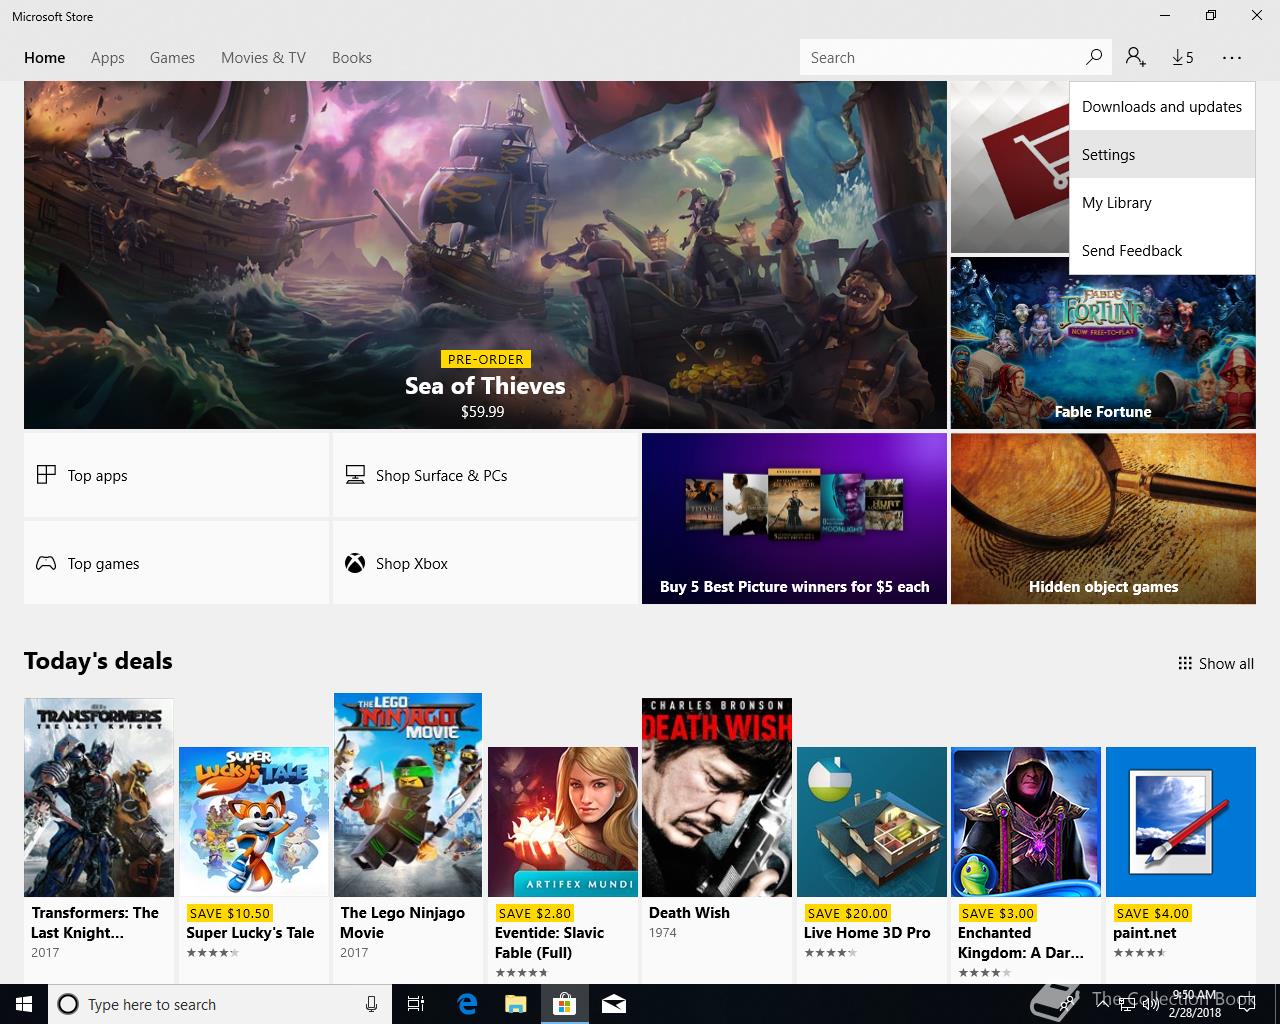Open the Shop Surface & PCs tile

[x=485, y=475]
